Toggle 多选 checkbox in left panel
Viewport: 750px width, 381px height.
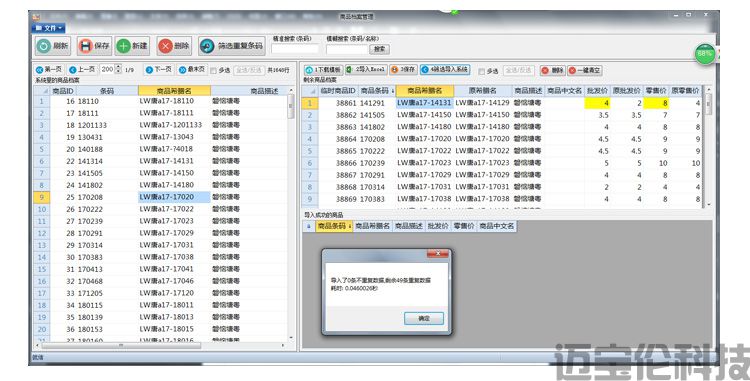[x=213, y=70]
